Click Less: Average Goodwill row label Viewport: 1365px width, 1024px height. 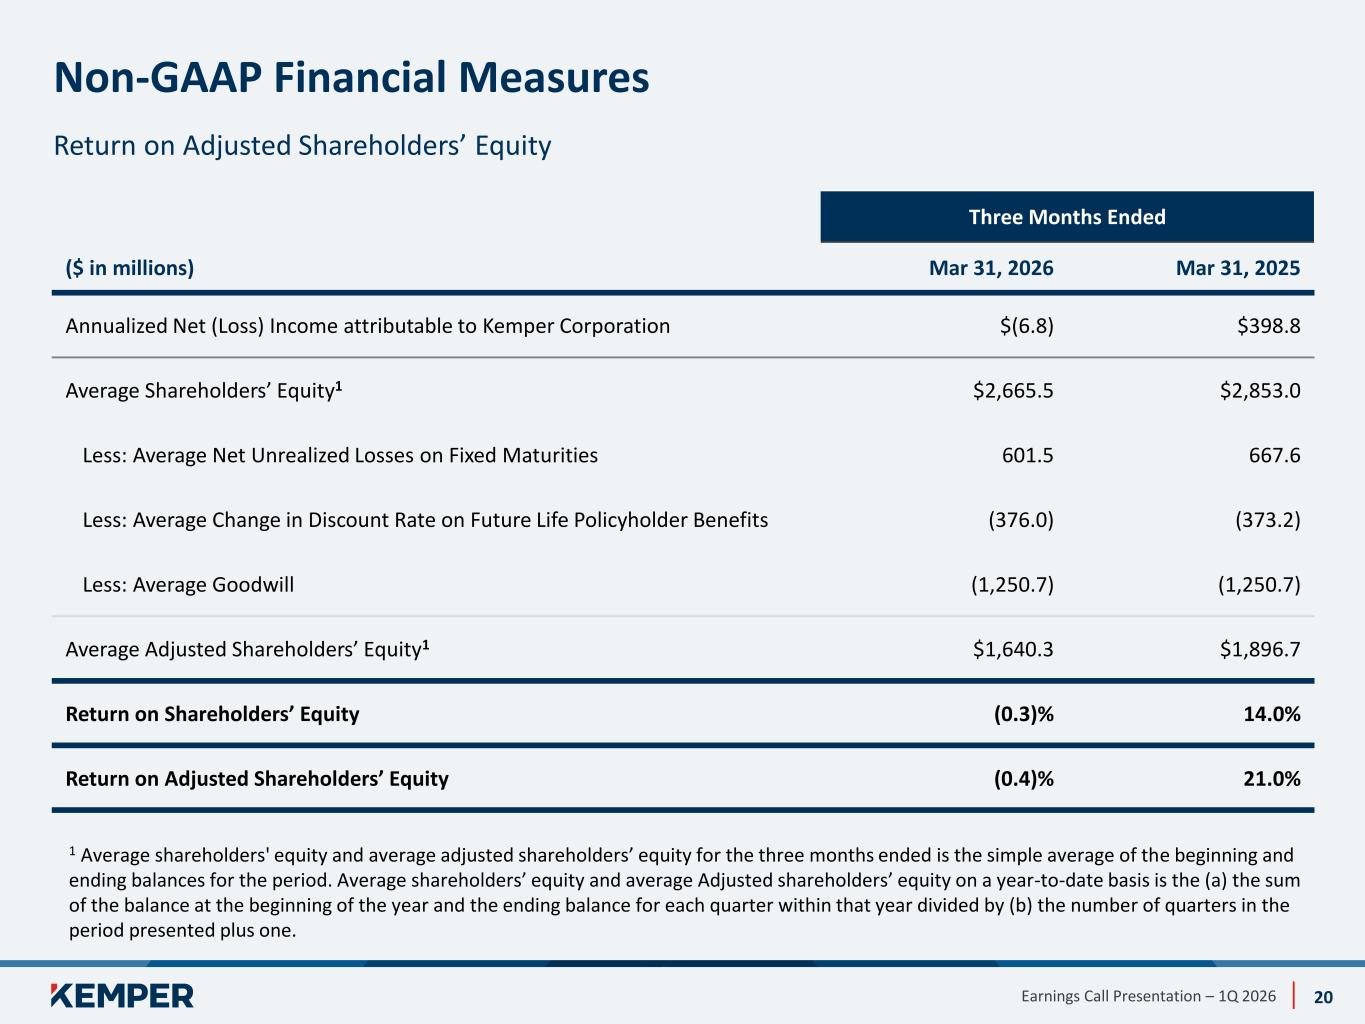(x=188, y=585)
